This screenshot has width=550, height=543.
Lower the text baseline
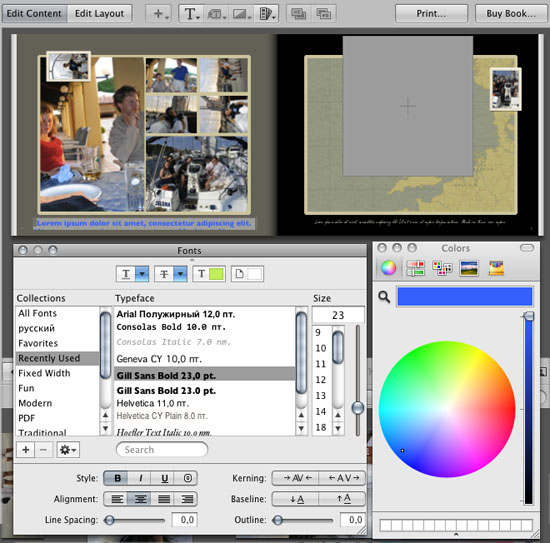[296, 498]
